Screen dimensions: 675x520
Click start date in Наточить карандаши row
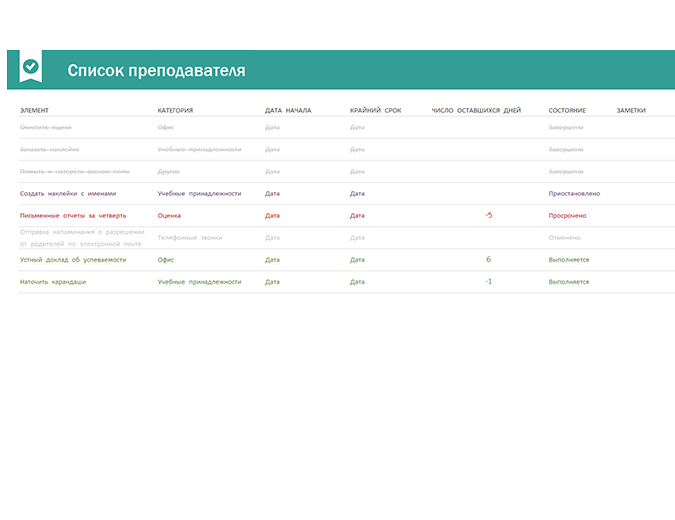click(272, 282)
